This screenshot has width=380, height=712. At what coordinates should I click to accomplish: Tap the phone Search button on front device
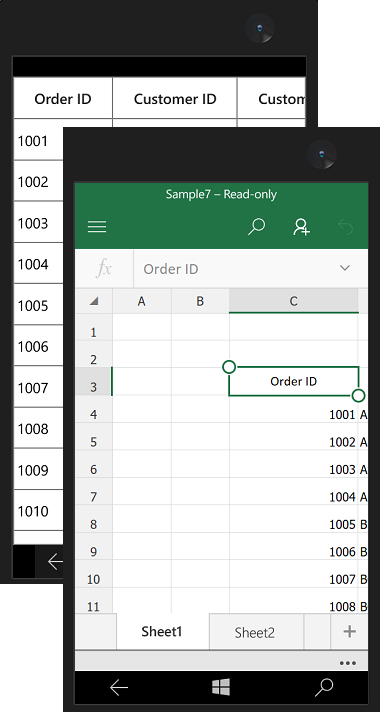(324, 687)
